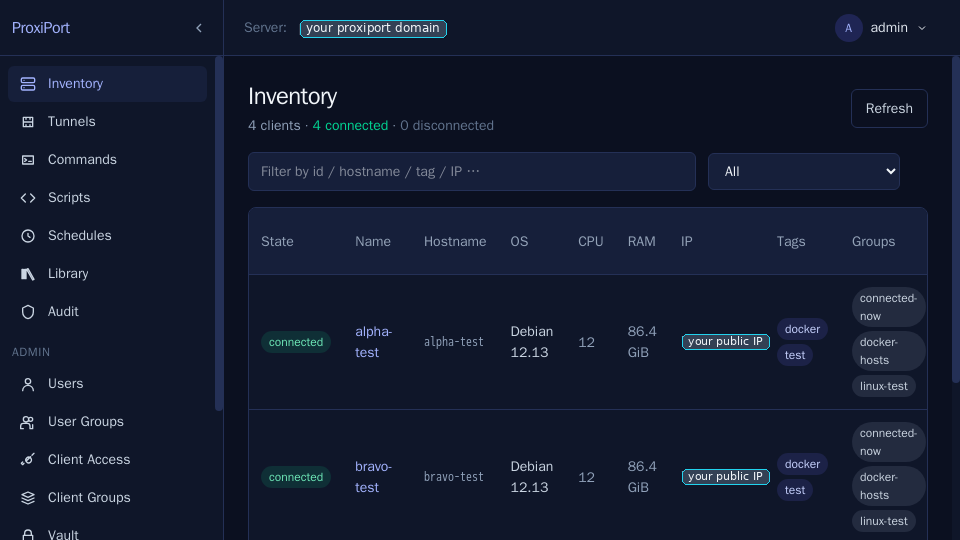Click the Library books icon

(28, 274)
